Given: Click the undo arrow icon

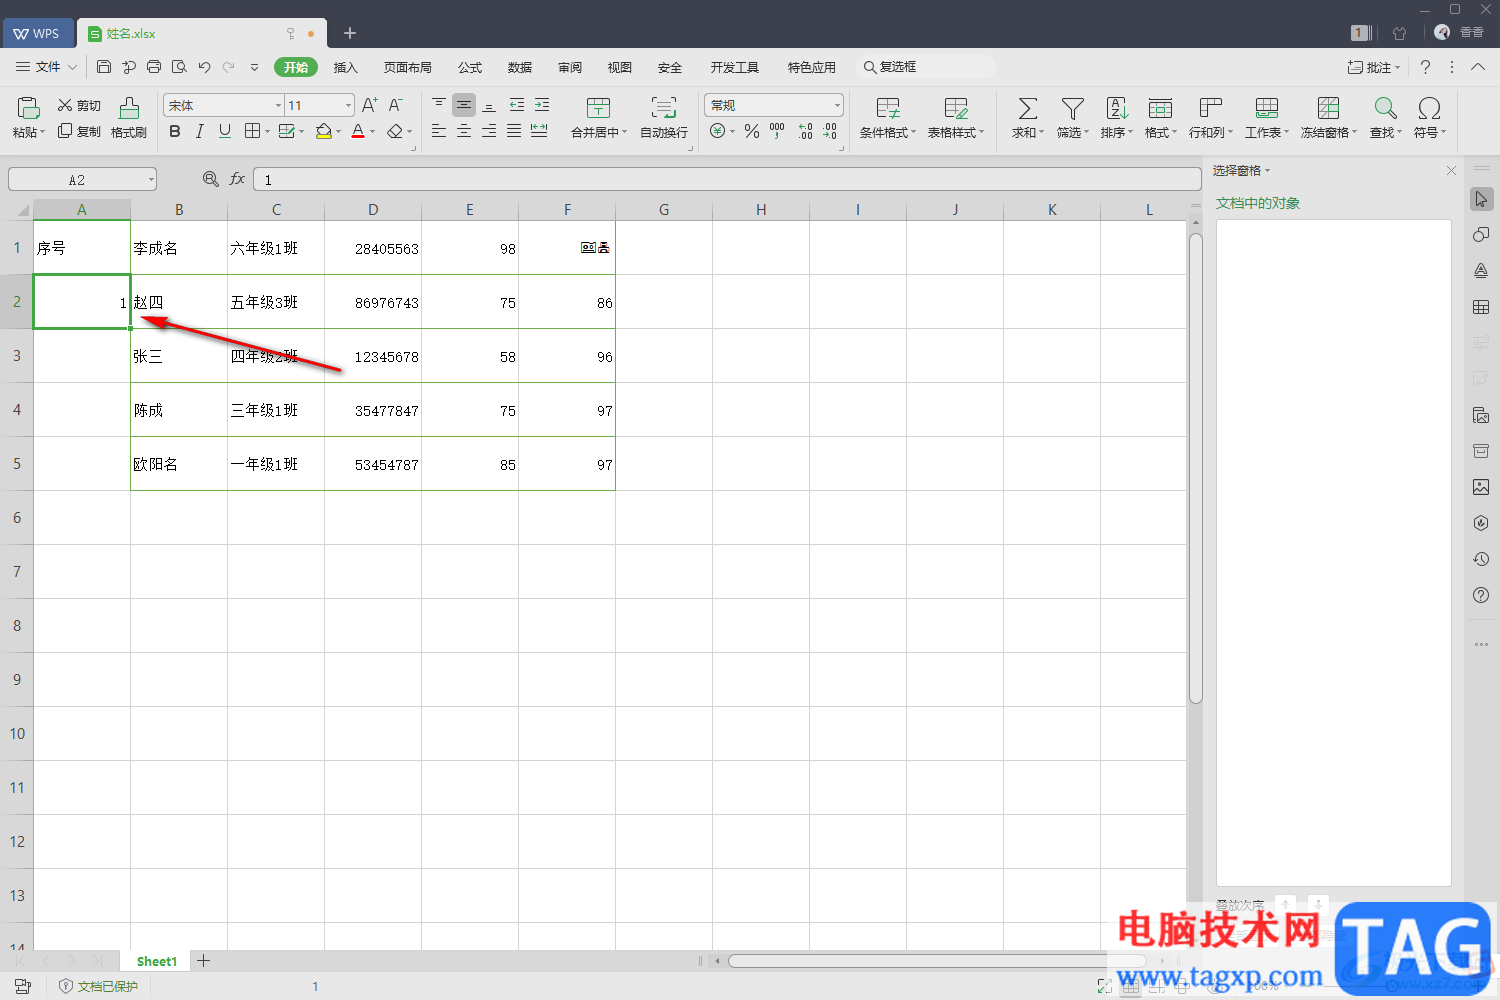Looking at the screenshot, I should pos(204,67).
